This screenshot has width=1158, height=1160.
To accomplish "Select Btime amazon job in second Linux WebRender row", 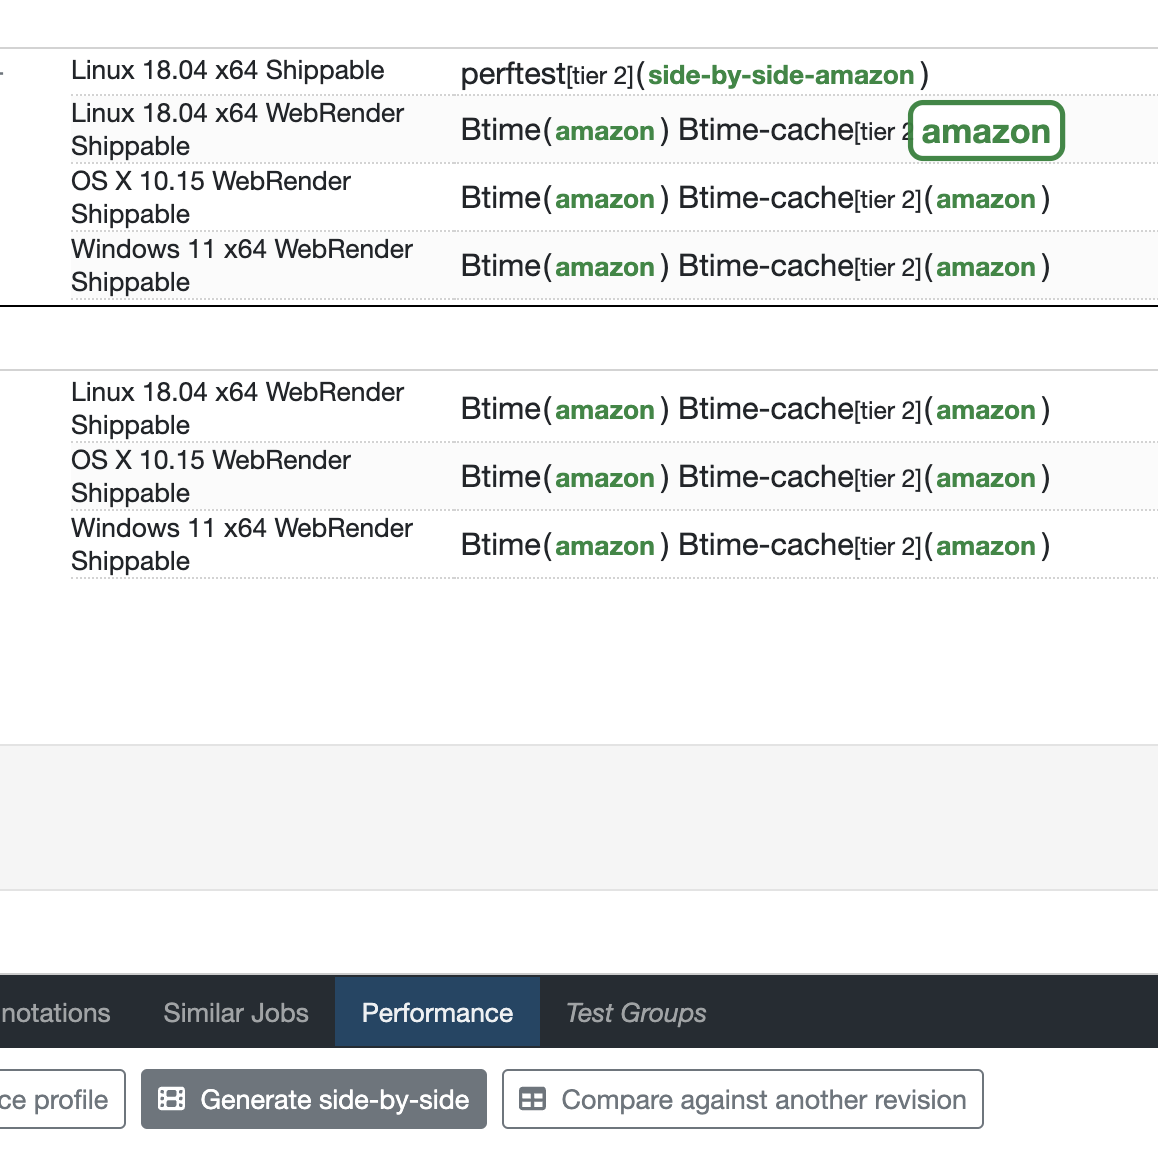I will coord(604,410).
